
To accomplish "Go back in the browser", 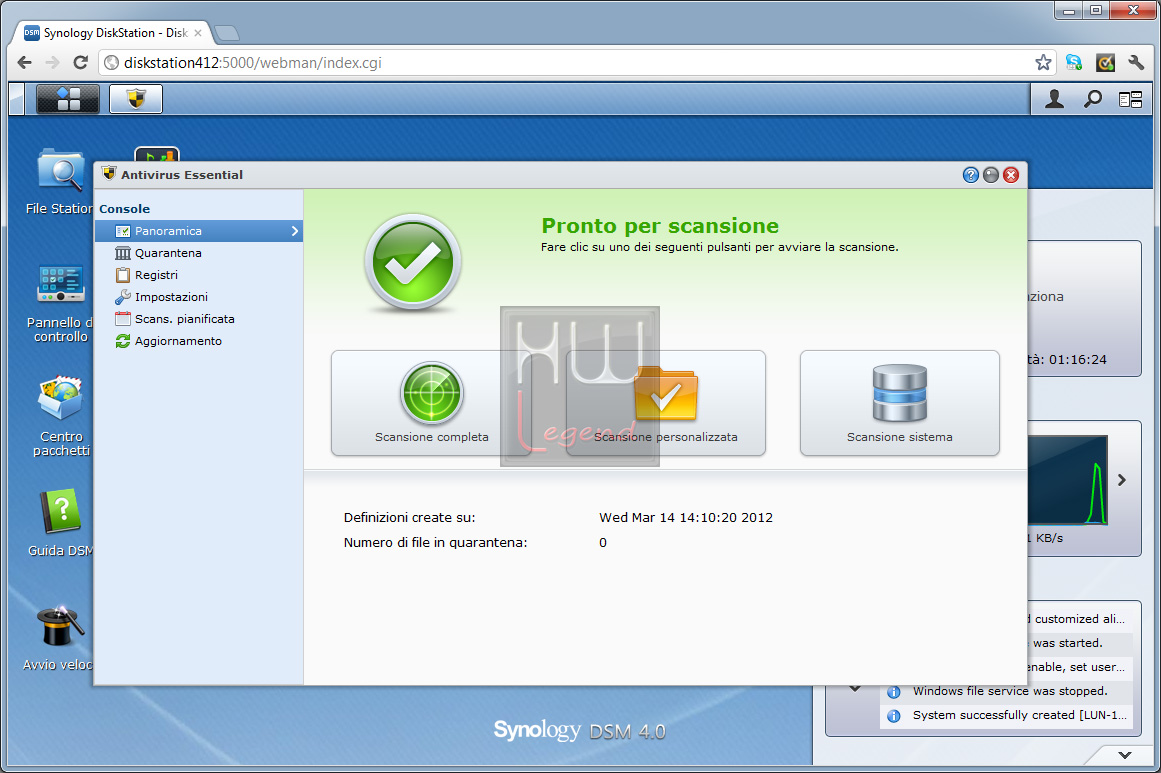I will point(24,63).
